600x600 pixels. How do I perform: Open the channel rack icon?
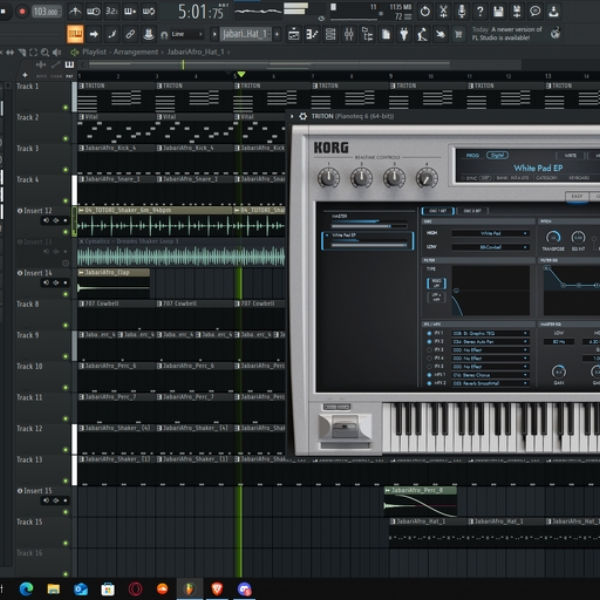(x=330, y=34)
